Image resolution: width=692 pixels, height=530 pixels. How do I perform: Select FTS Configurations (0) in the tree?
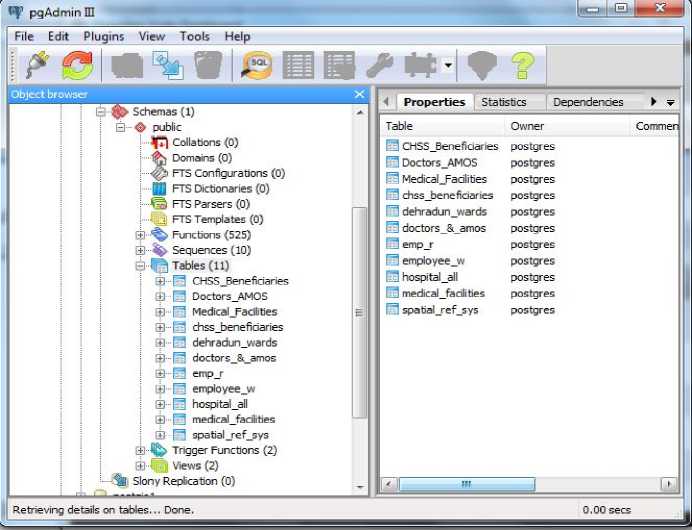[x=228, y=173]
